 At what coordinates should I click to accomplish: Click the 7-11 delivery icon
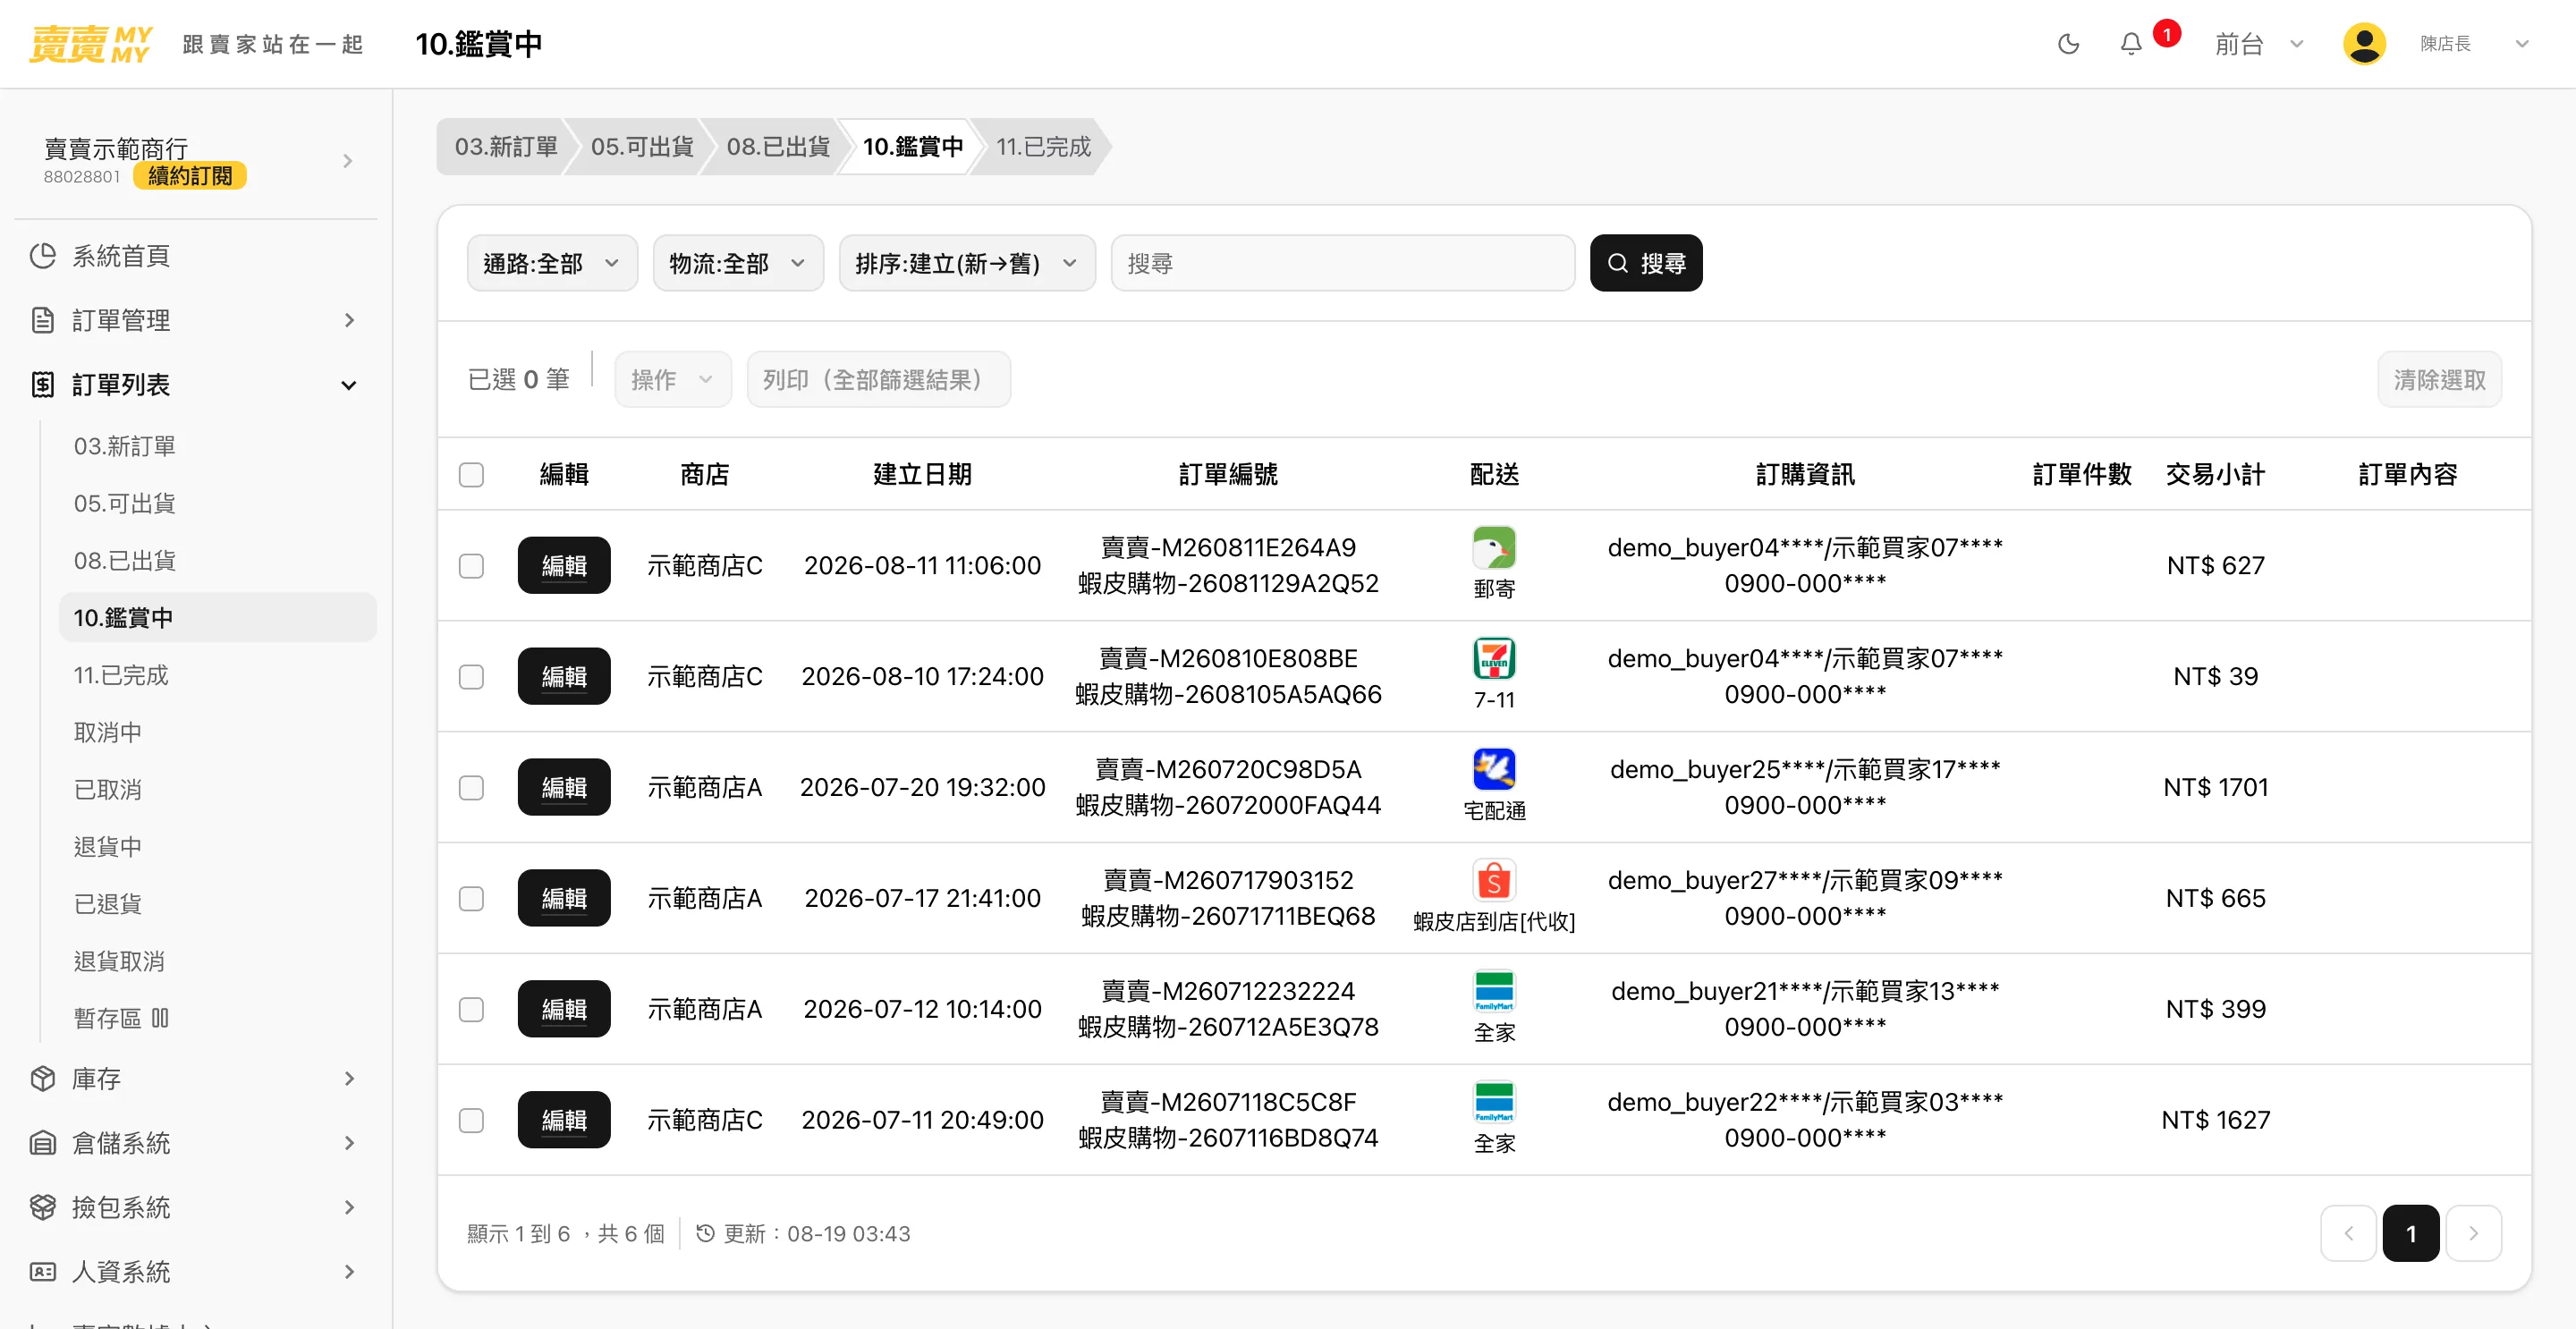point(1494,659)
